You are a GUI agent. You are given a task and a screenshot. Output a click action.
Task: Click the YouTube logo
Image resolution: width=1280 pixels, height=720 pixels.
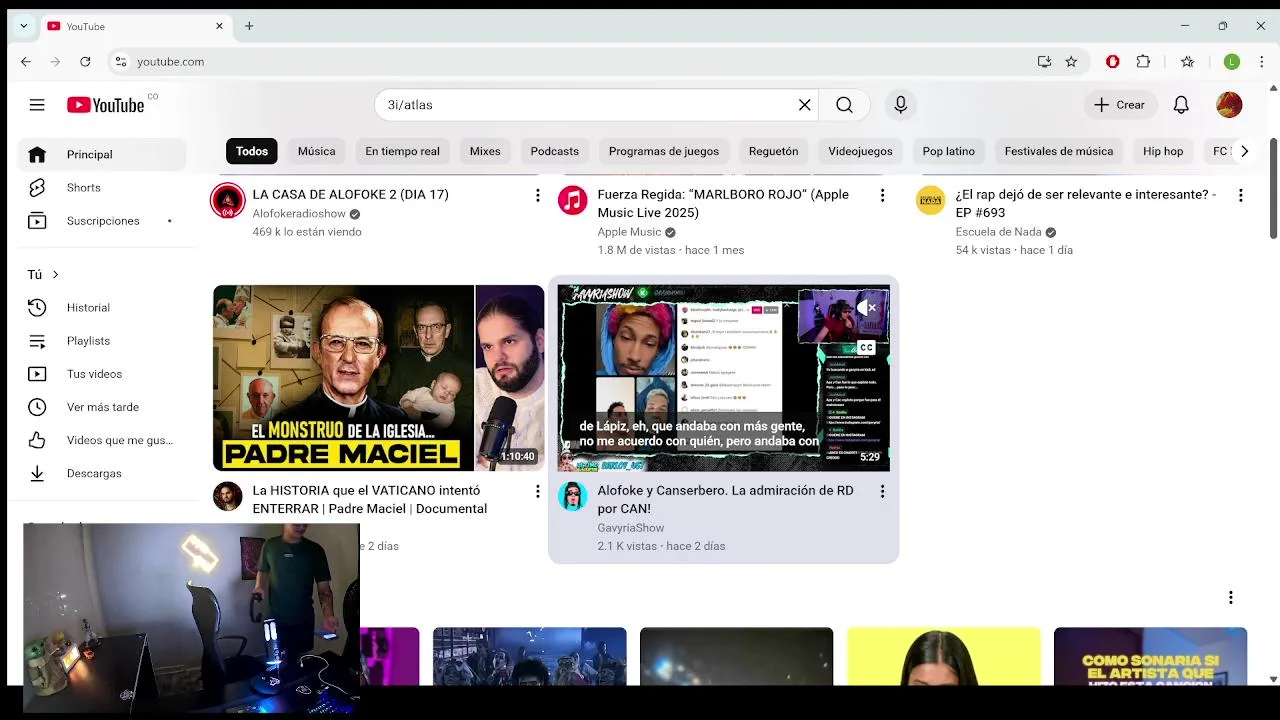coord(106,105)
